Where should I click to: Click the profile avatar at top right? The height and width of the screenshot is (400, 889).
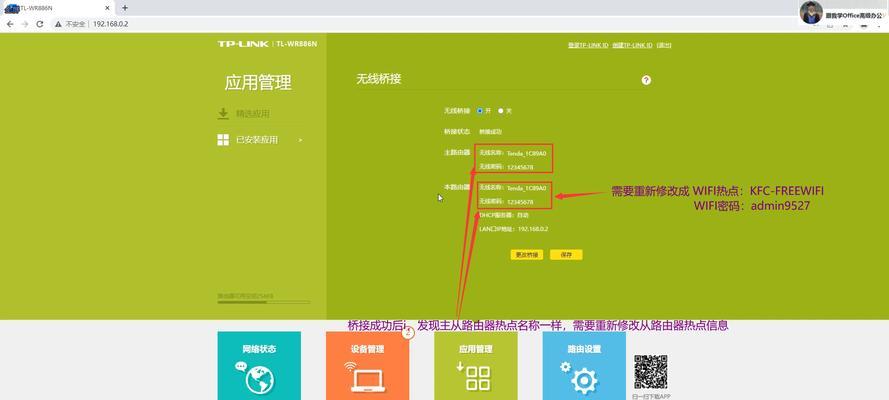811,12
